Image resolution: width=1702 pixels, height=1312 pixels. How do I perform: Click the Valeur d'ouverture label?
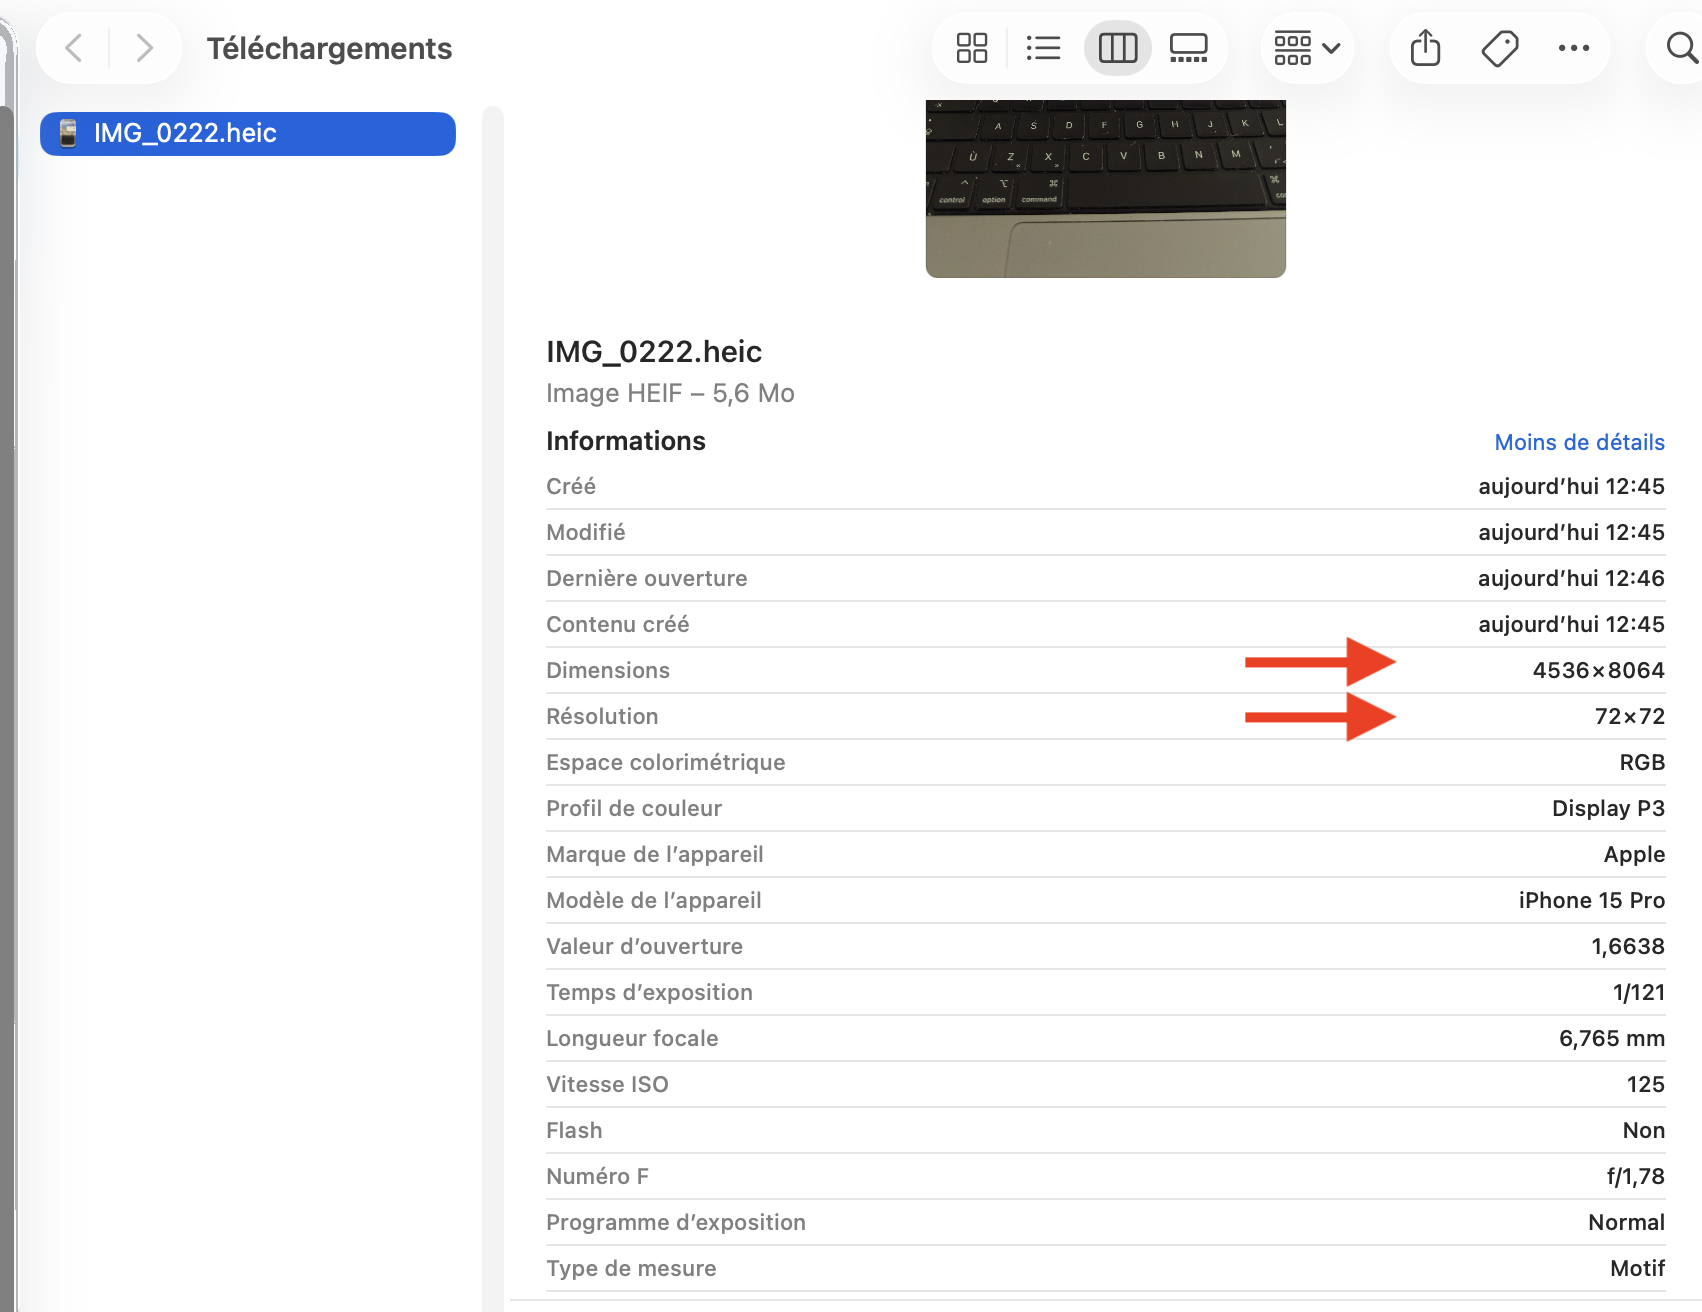click(x=645, y=946)
